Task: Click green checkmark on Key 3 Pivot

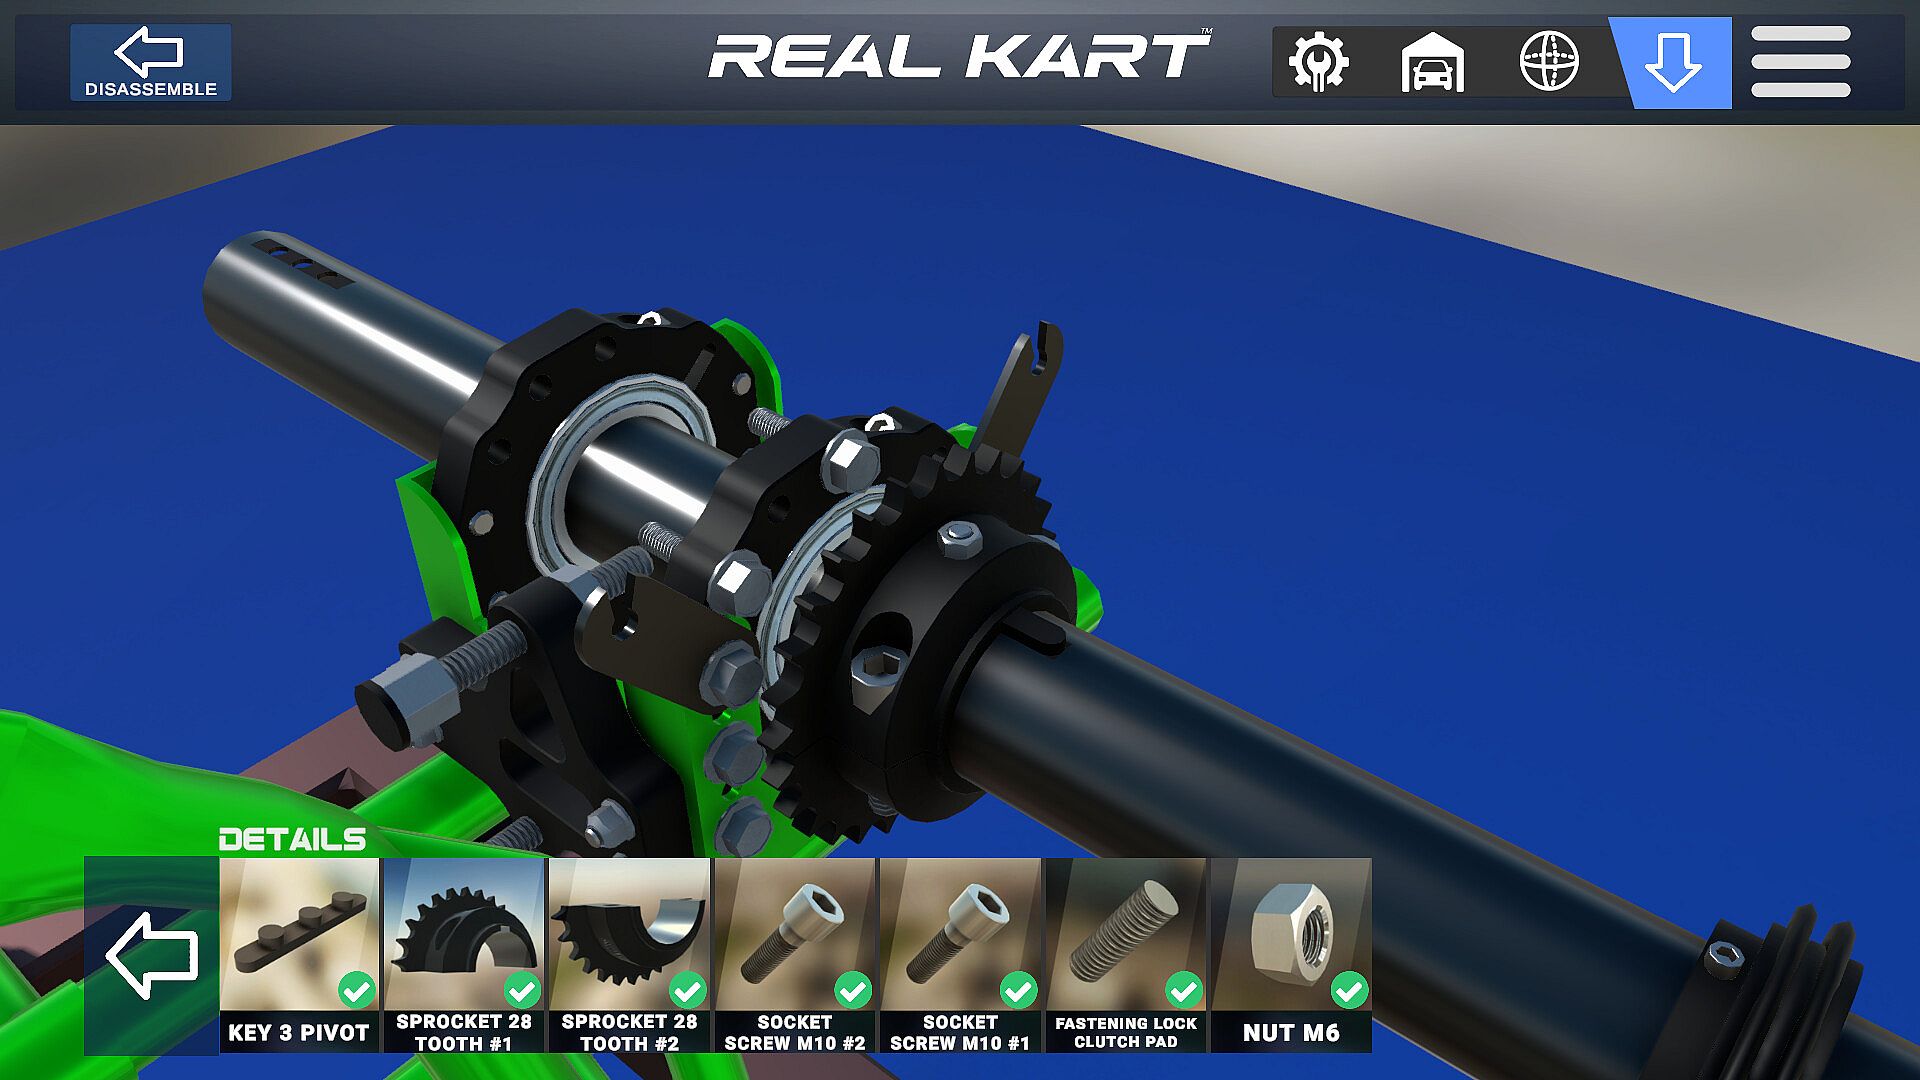Action: 356,990
